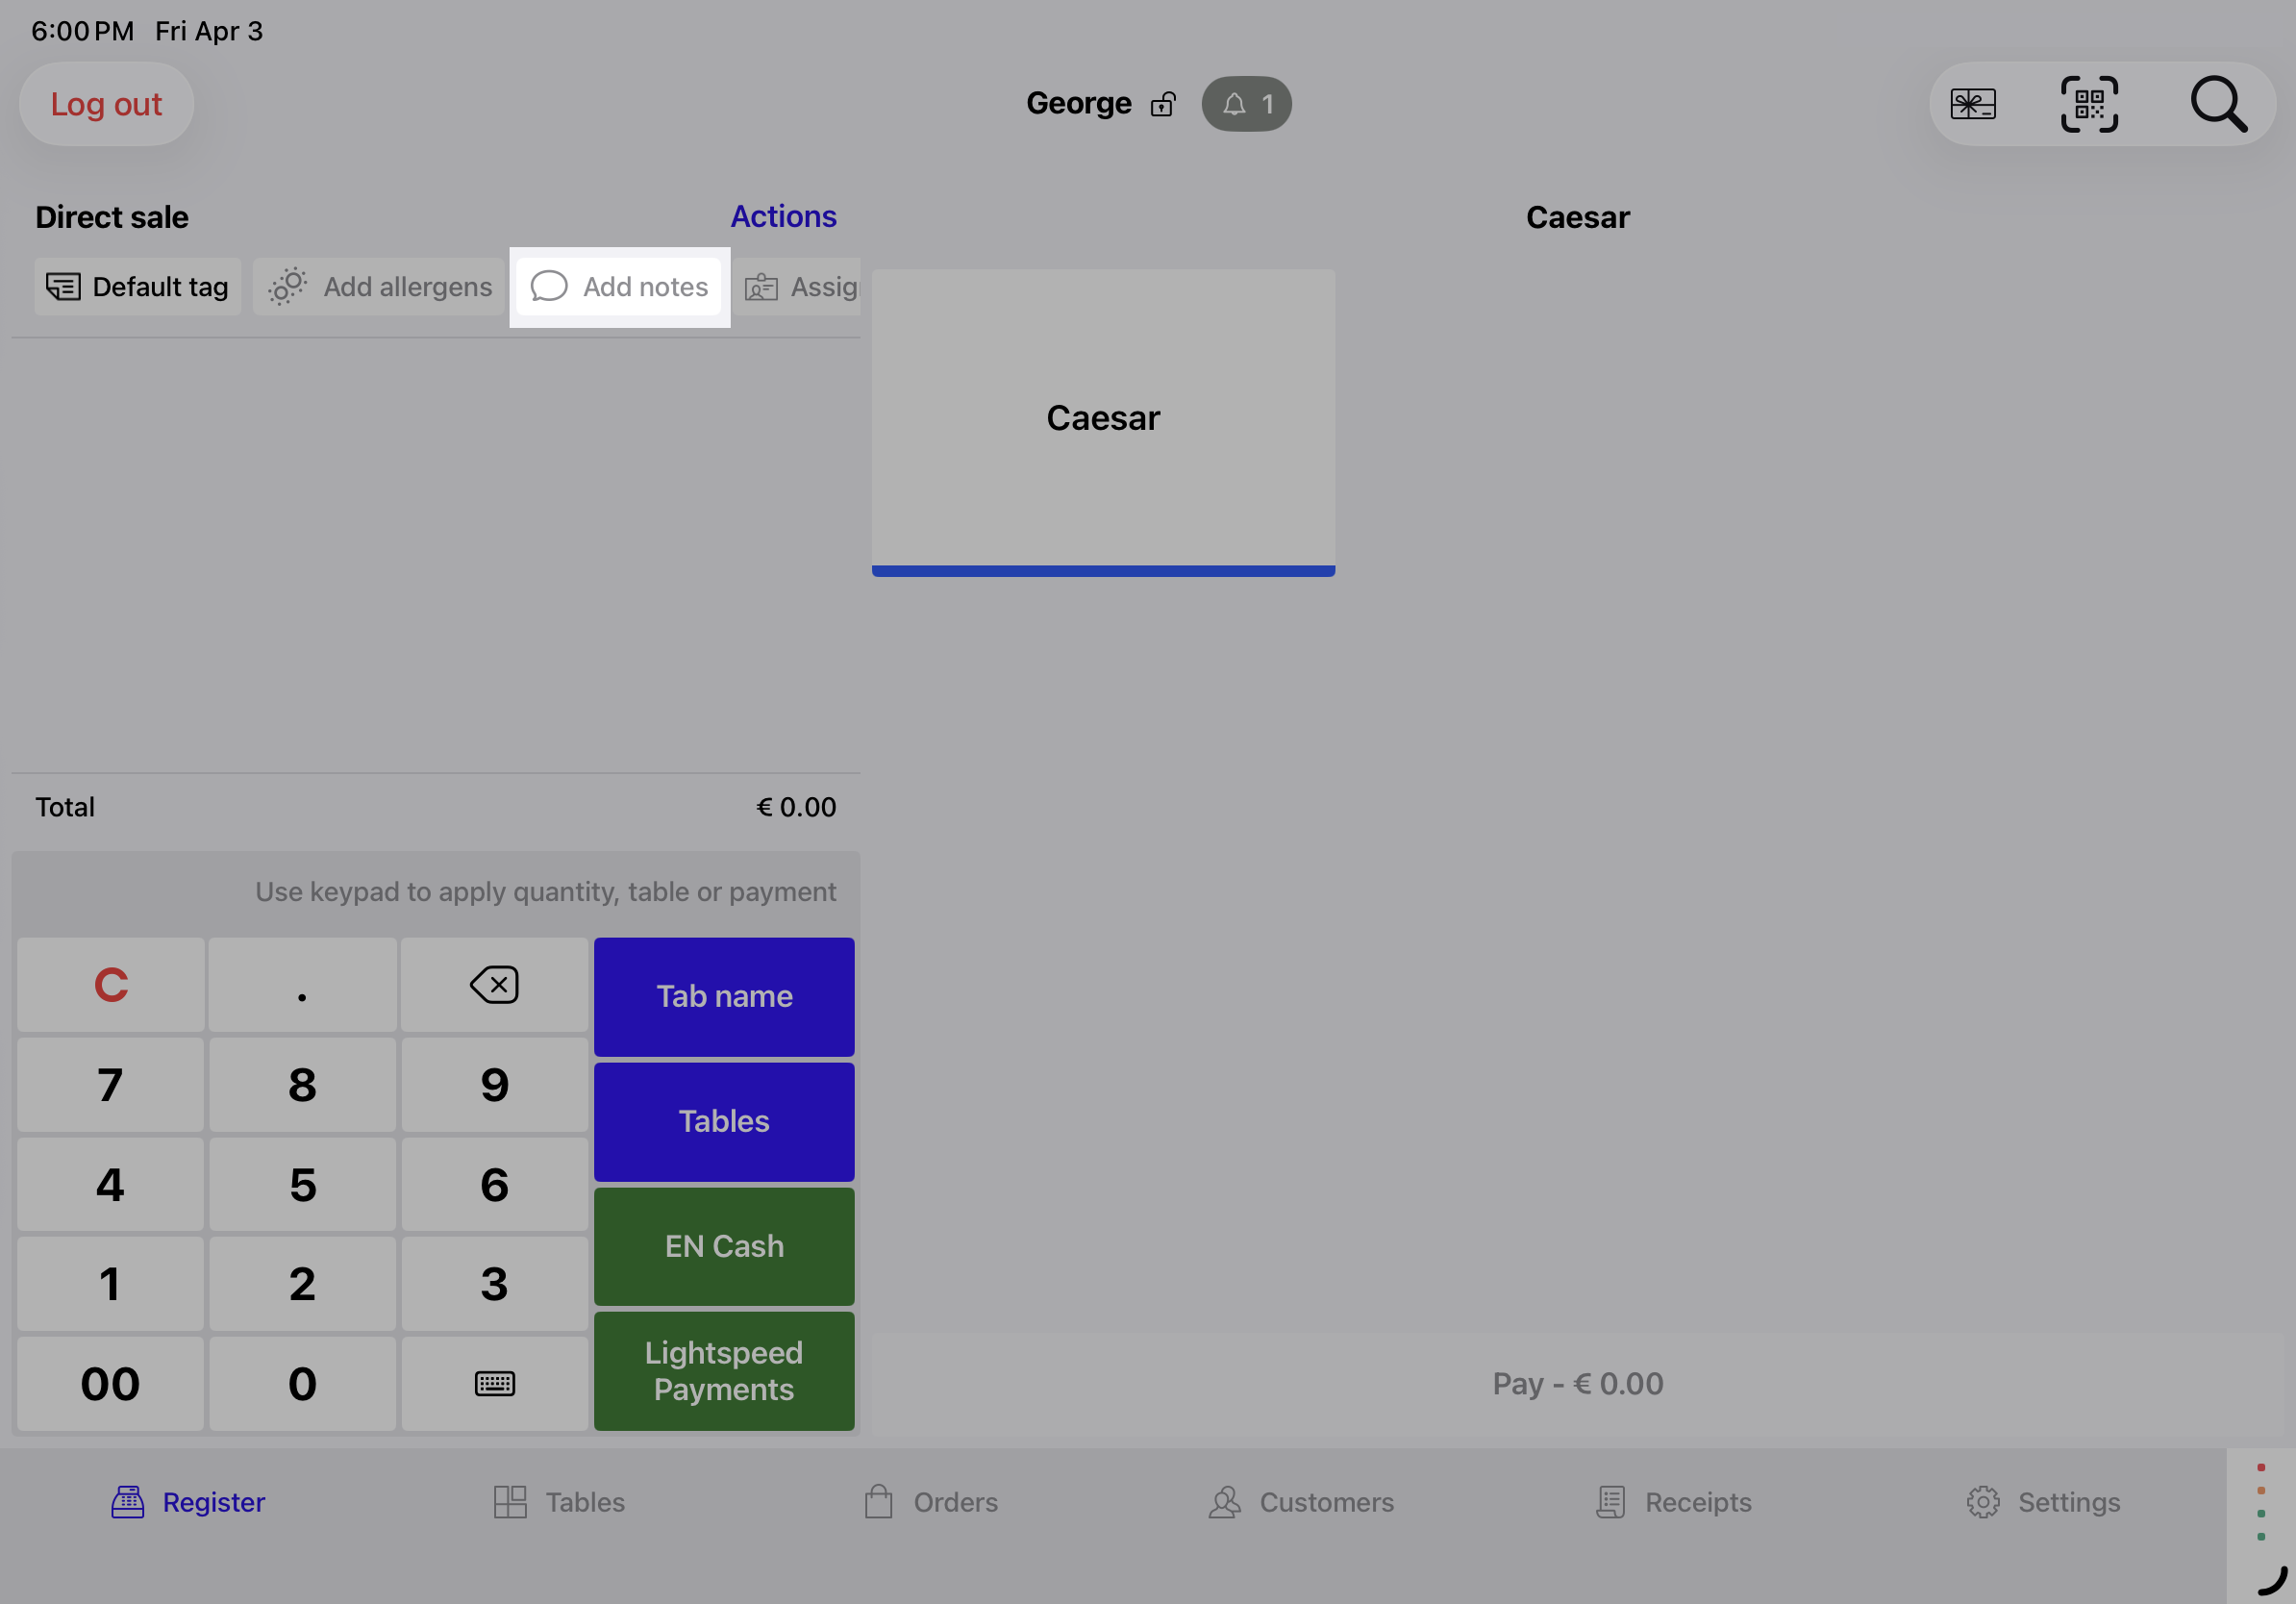Viewport: 2296px width, 1604px height.
Task: Open the Actions menu
Action: tap(783, 216)
